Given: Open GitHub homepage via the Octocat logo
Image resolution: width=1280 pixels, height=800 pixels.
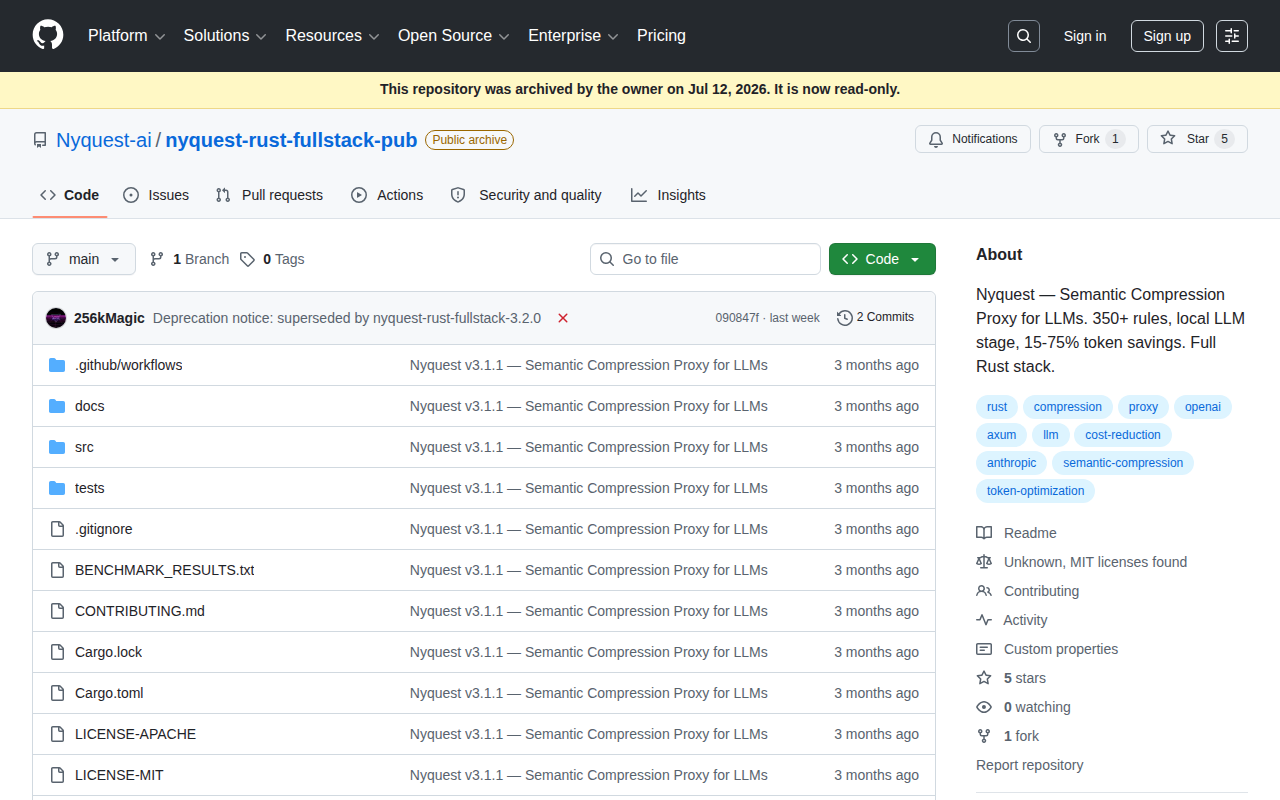Looking at the screenshot, I should (48, 35).
